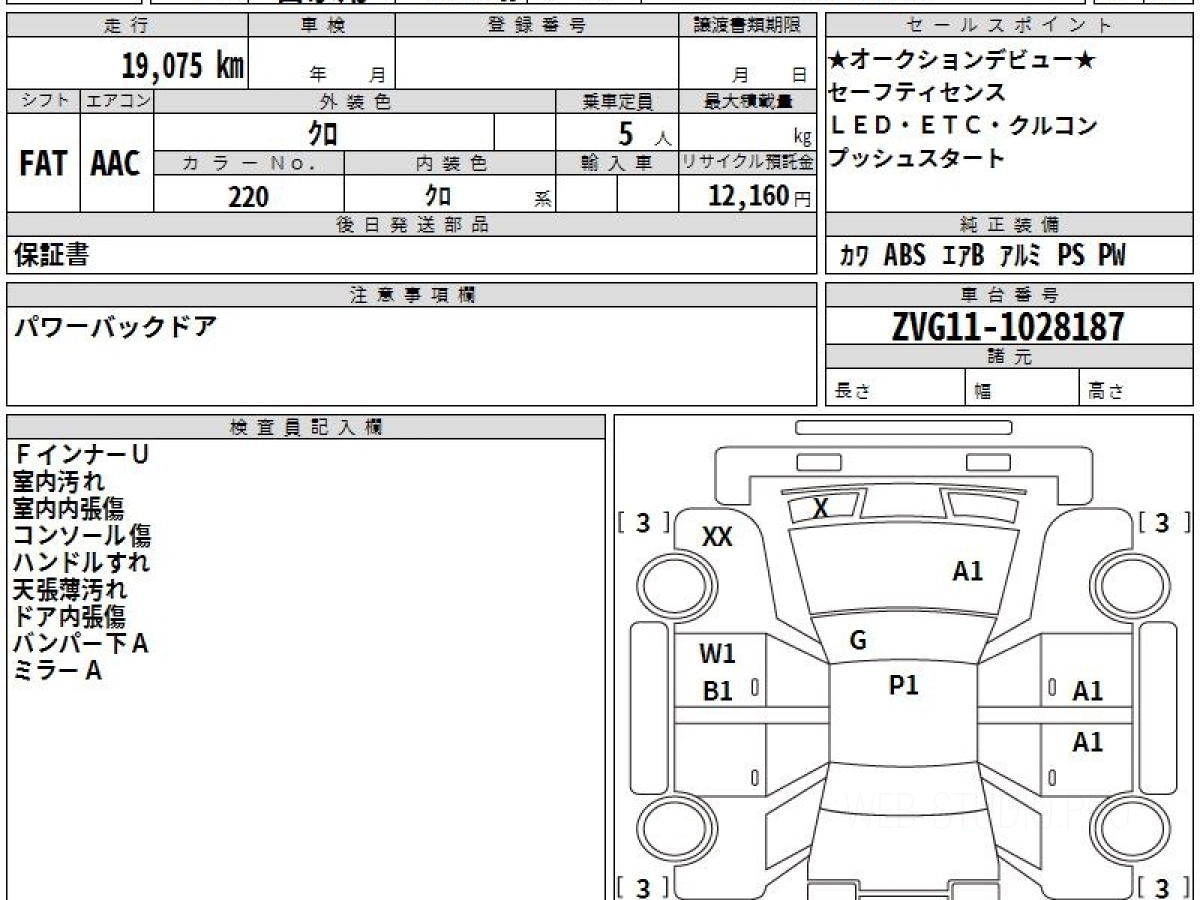Click the 諸元 heading

coord(1009,357)
